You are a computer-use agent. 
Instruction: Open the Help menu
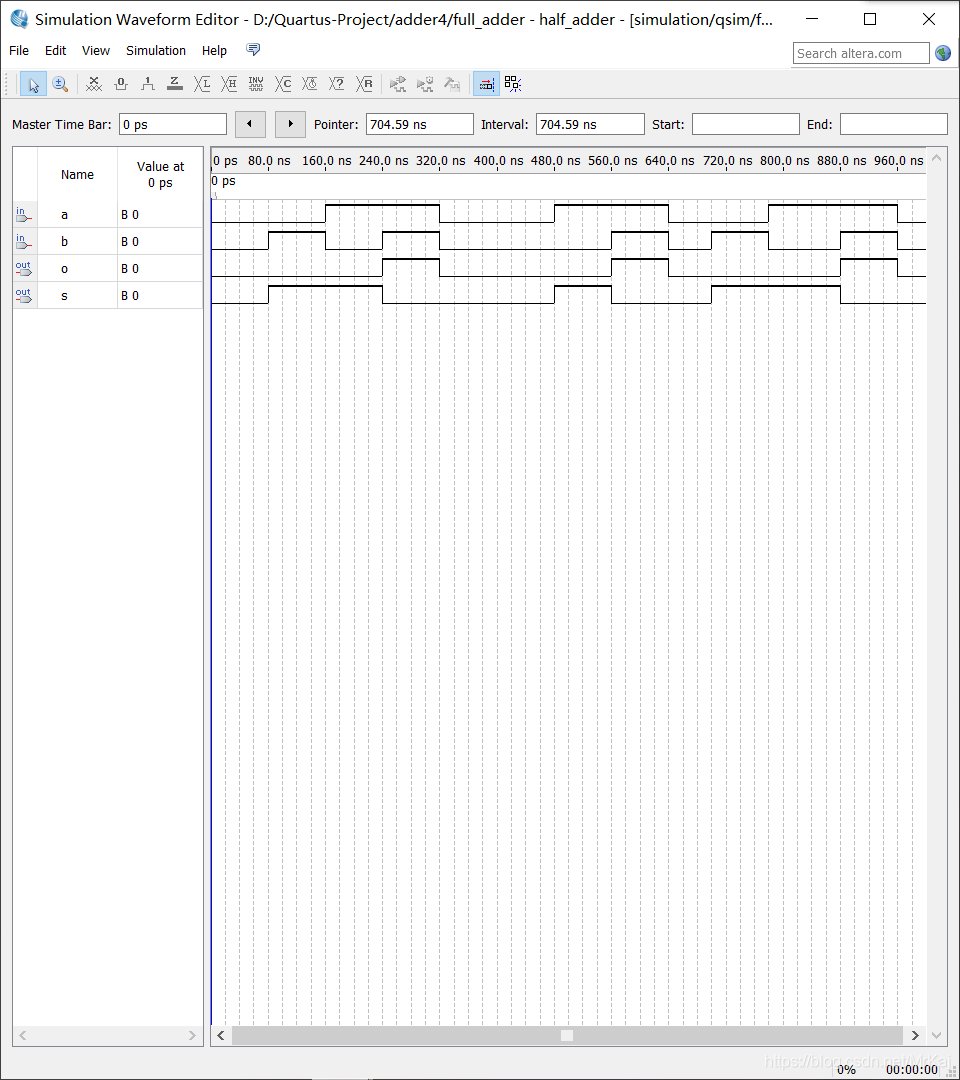pos(214,50)
